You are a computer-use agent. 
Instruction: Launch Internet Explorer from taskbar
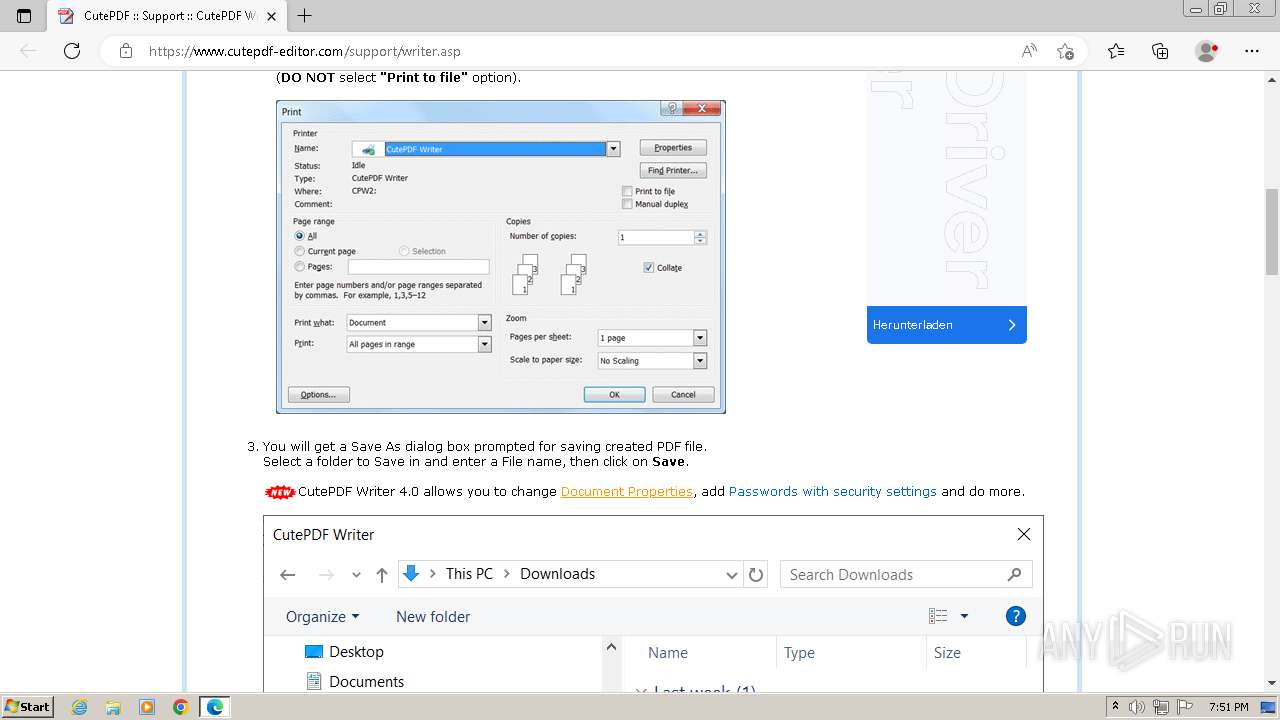click(80, 707)
